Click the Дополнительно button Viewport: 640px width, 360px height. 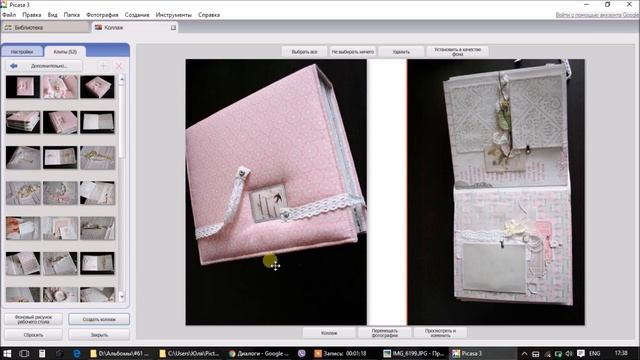tap(49, 66)
